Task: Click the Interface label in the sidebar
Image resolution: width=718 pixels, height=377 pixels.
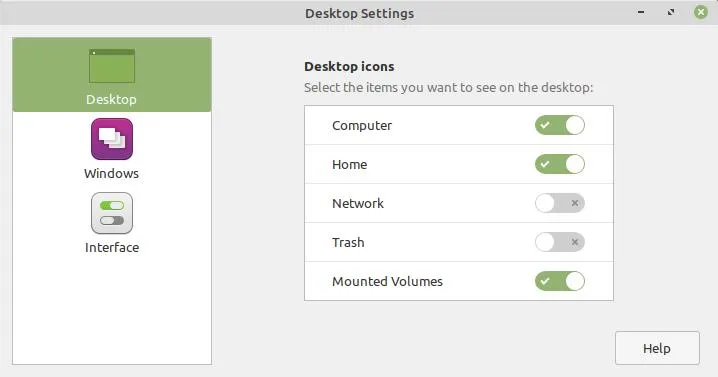Action: pos(112,247)
